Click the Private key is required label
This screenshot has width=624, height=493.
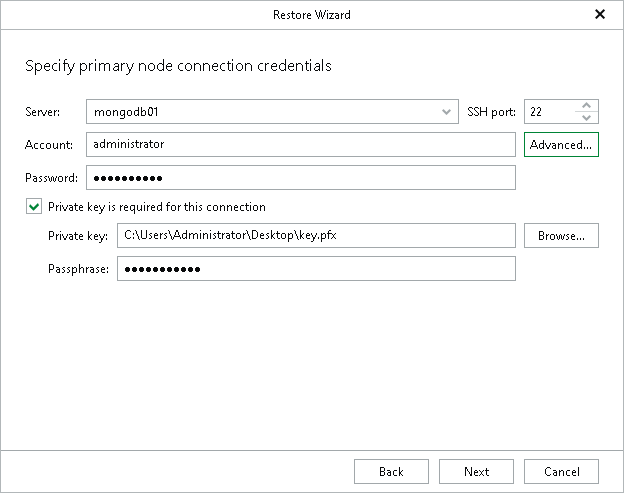[157, 207]
